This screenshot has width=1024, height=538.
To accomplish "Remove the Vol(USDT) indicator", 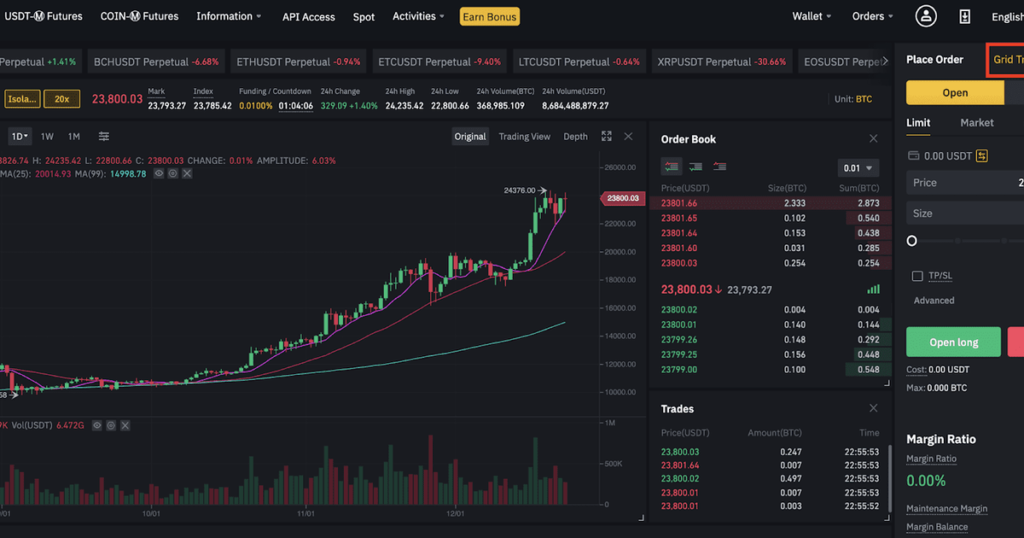I will click(x=125, y=425).
